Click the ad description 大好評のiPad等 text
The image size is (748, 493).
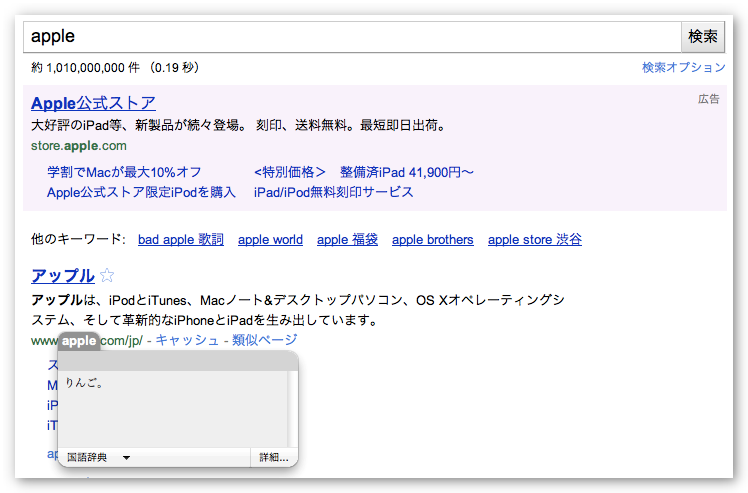pos(239,125)
